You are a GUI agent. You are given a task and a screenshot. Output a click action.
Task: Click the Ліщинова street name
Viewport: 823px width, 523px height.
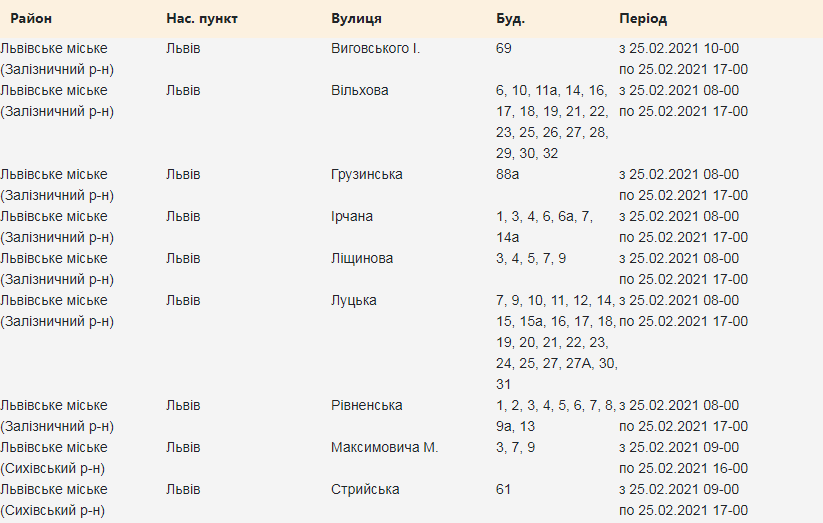pos(362,258)
